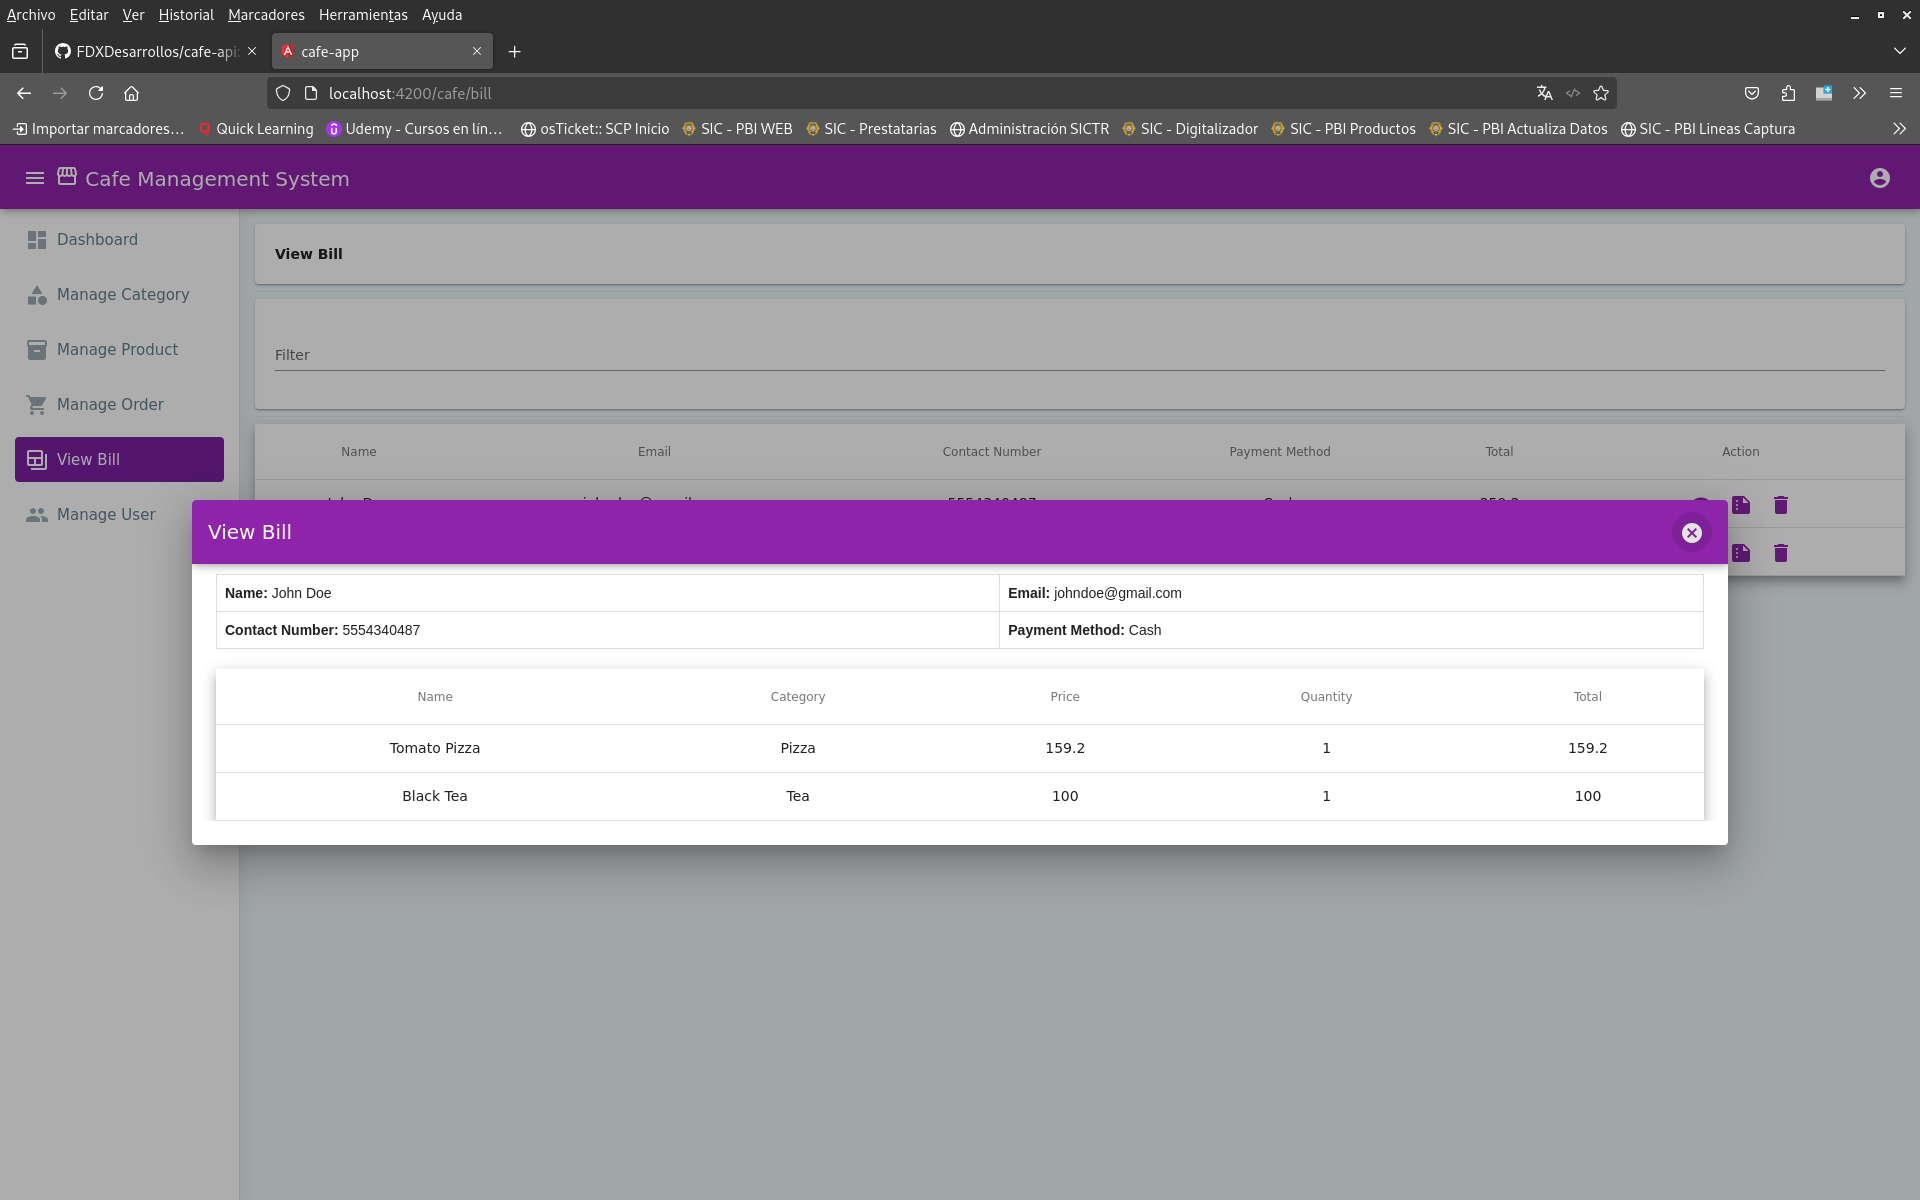The image size is (1920, 1200).
Task: Select the Tomato Pizza cell
Action: pyautogui.click(x=435, y=748)
